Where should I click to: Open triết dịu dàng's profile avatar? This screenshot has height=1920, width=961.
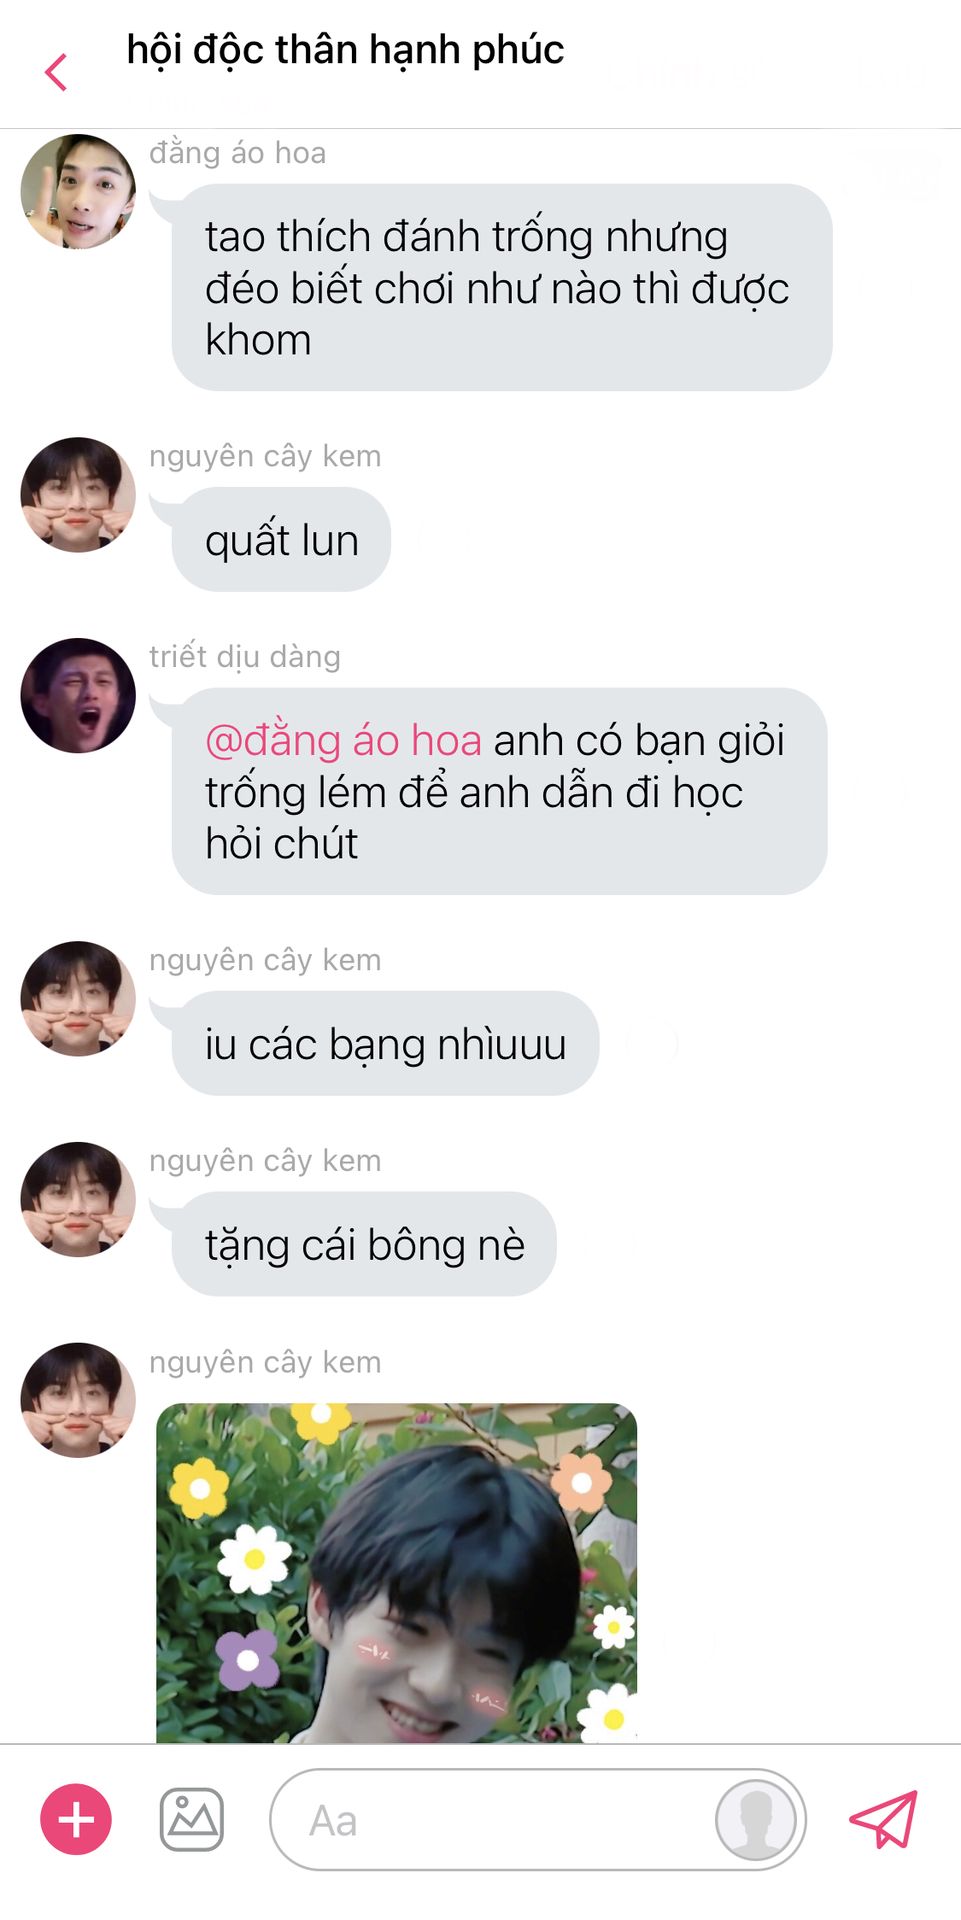pyautogui.click(x=78, y=695)
